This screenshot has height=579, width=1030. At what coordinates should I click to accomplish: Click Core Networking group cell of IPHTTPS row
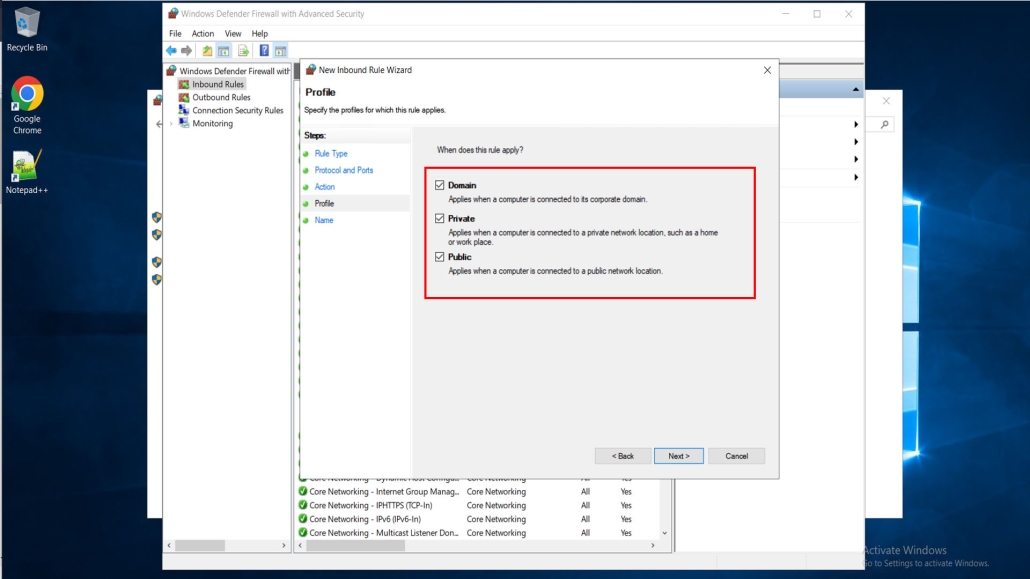tap(496, 505)
